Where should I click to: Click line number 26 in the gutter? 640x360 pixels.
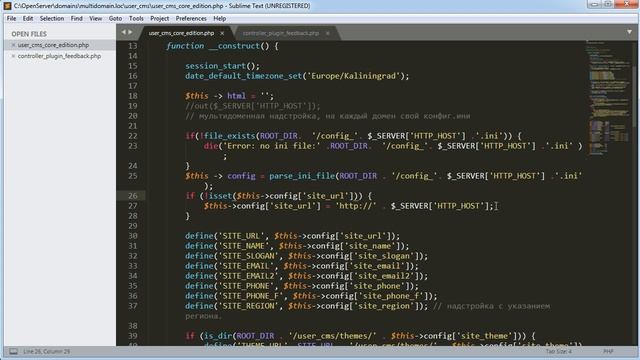[x=133, y=196]
